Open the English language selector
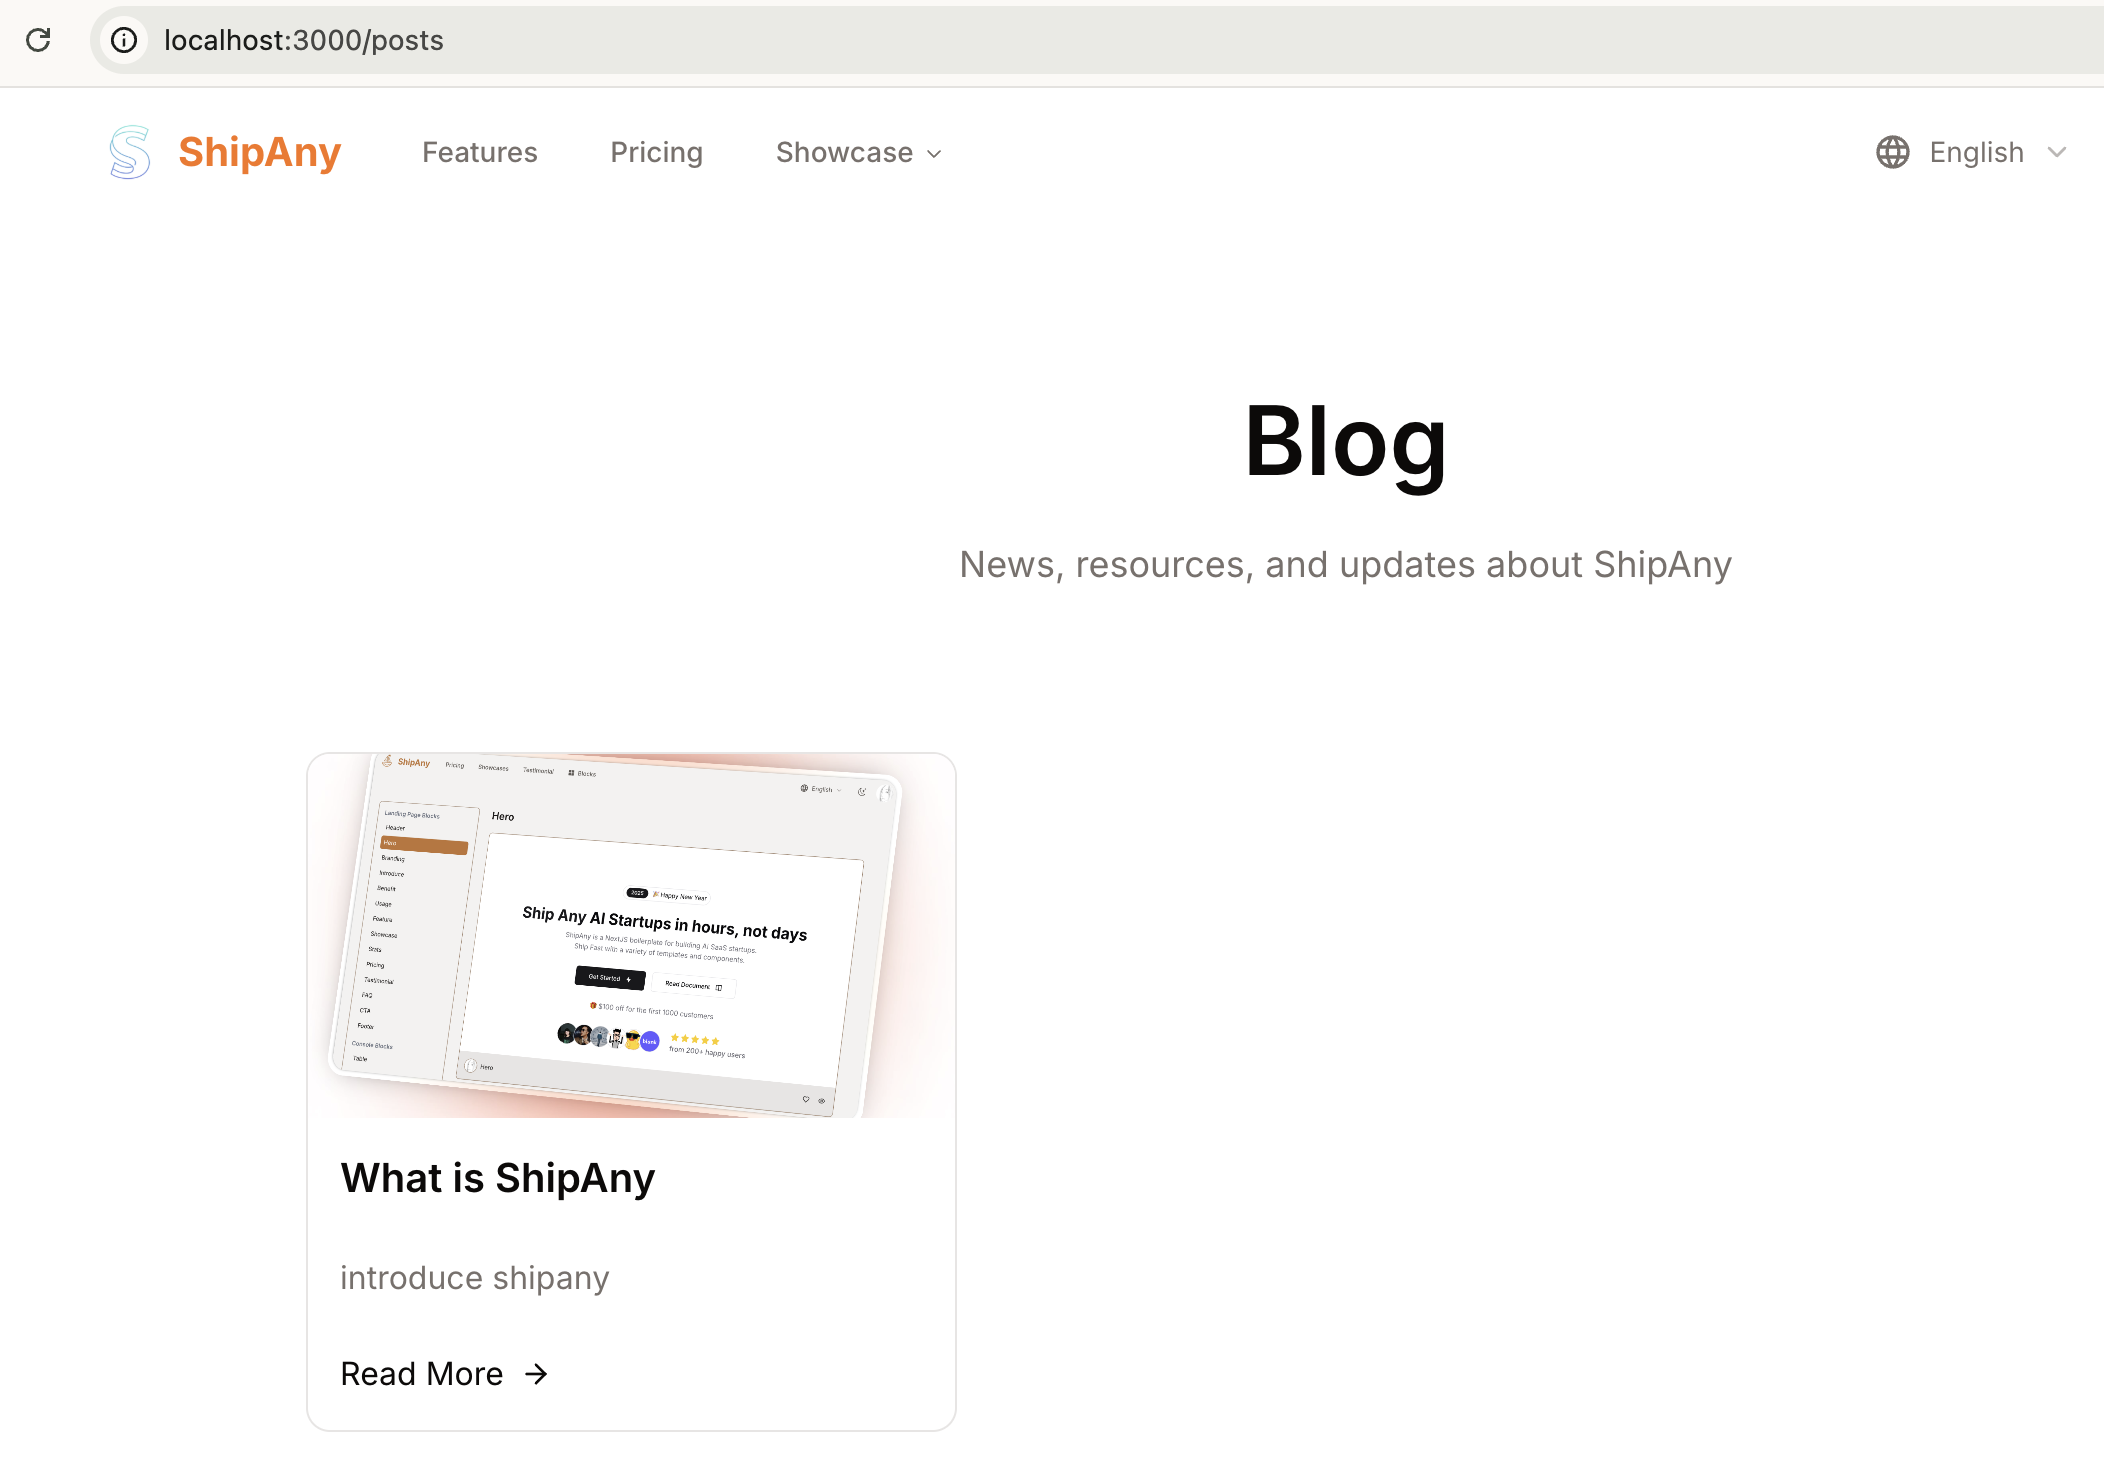2104x1472 pixels. coord(1976,152)
